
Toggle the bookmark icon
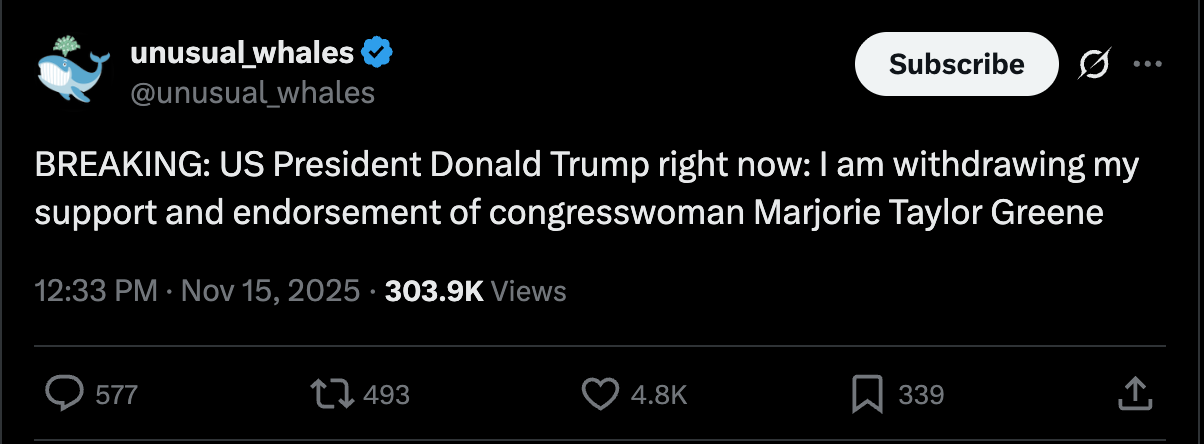coord(866,394)
